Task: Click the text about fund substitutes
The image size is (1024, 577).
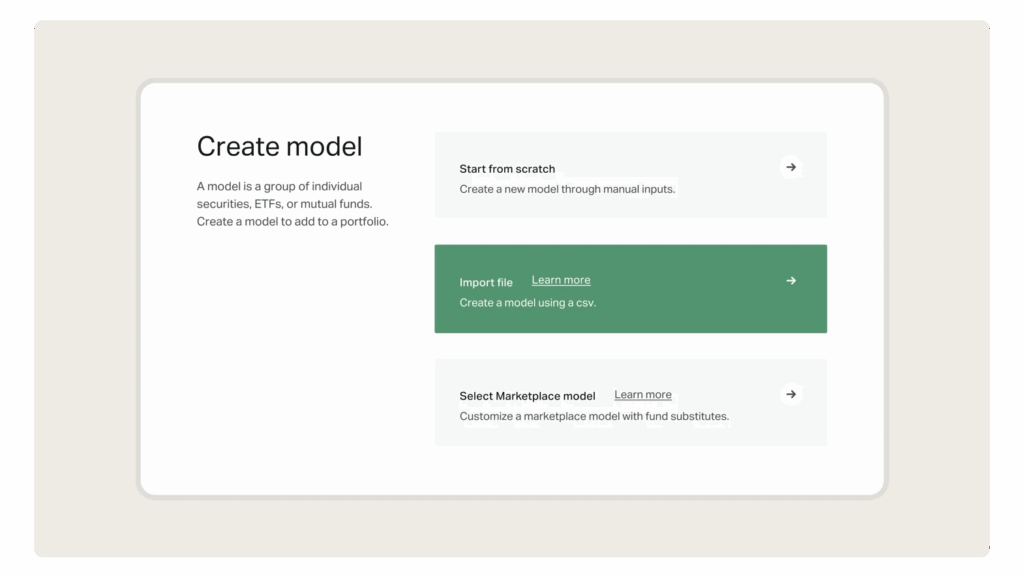Action: [594, 416]
